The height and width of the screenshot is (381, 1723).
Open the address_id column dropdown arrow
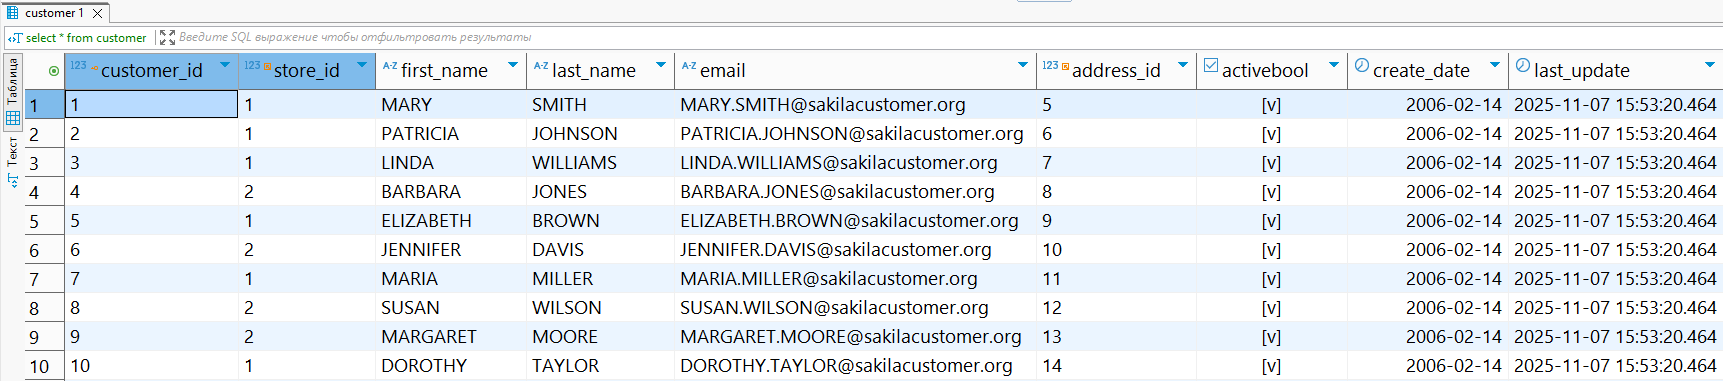point(1183,65)
